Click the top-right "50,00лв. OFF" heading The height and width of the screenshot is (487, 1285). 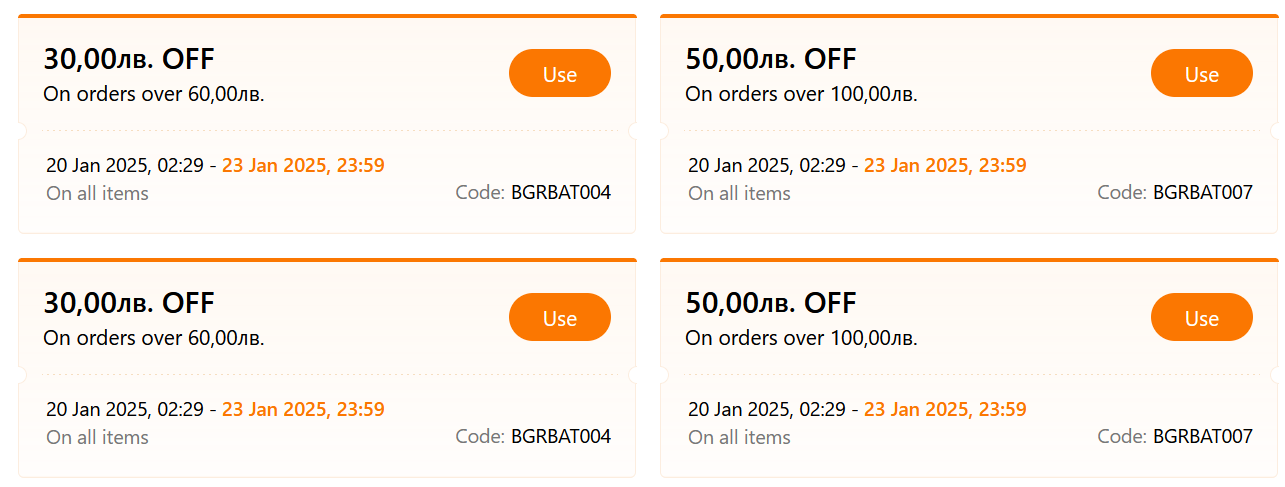[771, 60]
